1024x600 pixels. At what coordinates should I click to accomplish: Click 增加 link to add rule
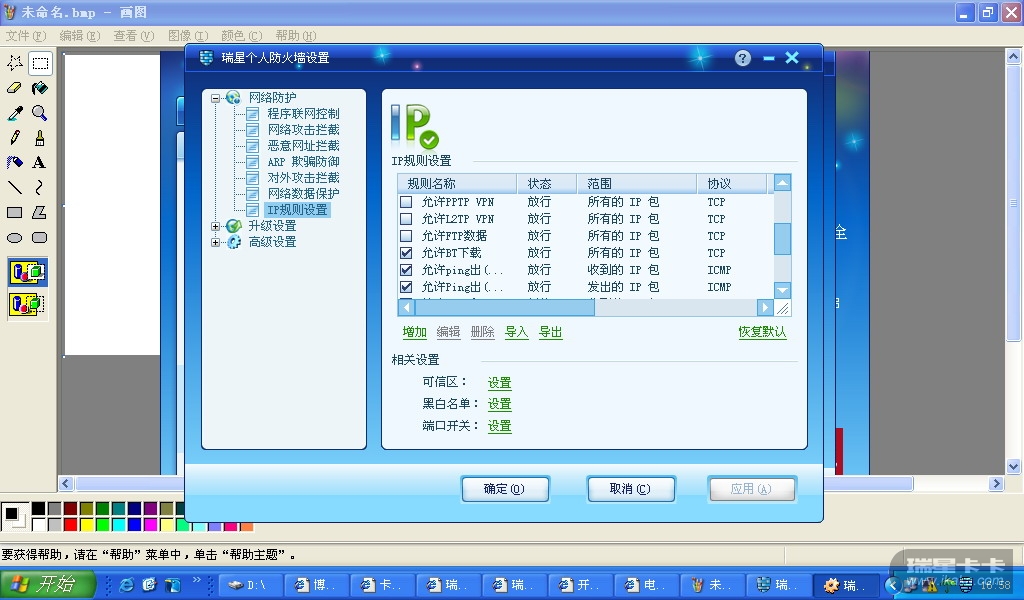pos(414,332)
